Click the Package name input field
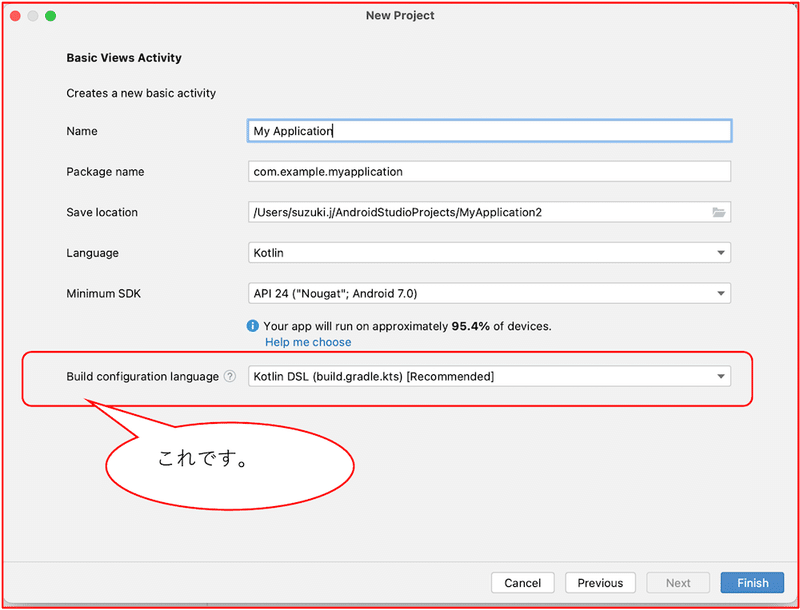Viewport: 800px width, 610px height. pyautogui.click(x=489, y=171)
